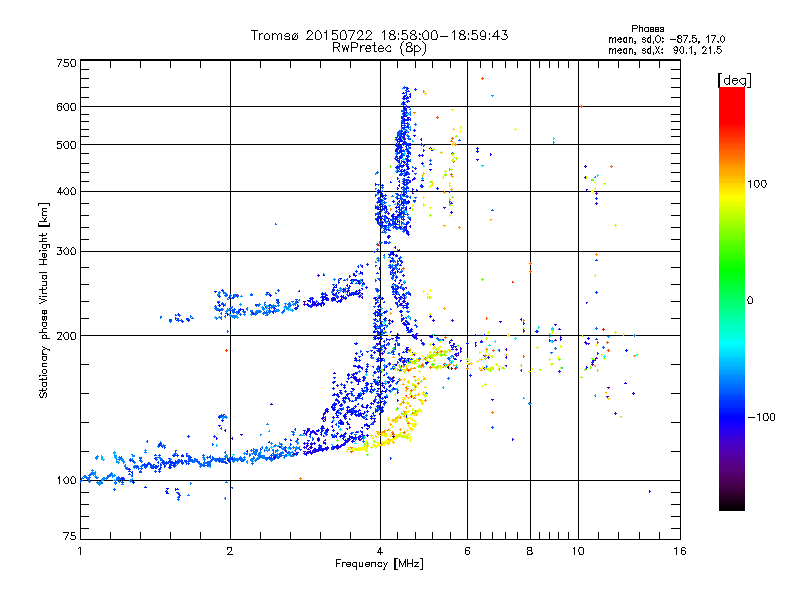Viewport: 800px width, 600px height.
Task: Click the 'Stationary phase Virtual Height [km]' y-axis label
Action: [x=43, y=300]
